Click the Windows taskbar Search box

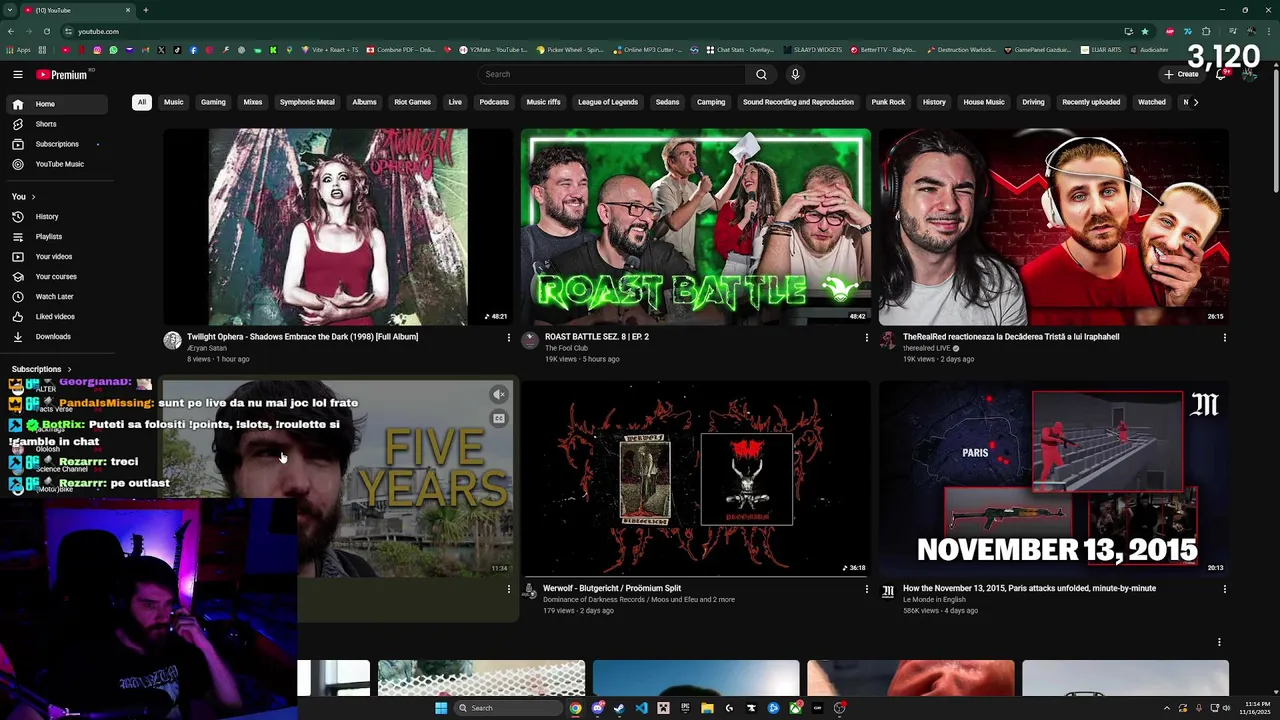coord(507,708)
